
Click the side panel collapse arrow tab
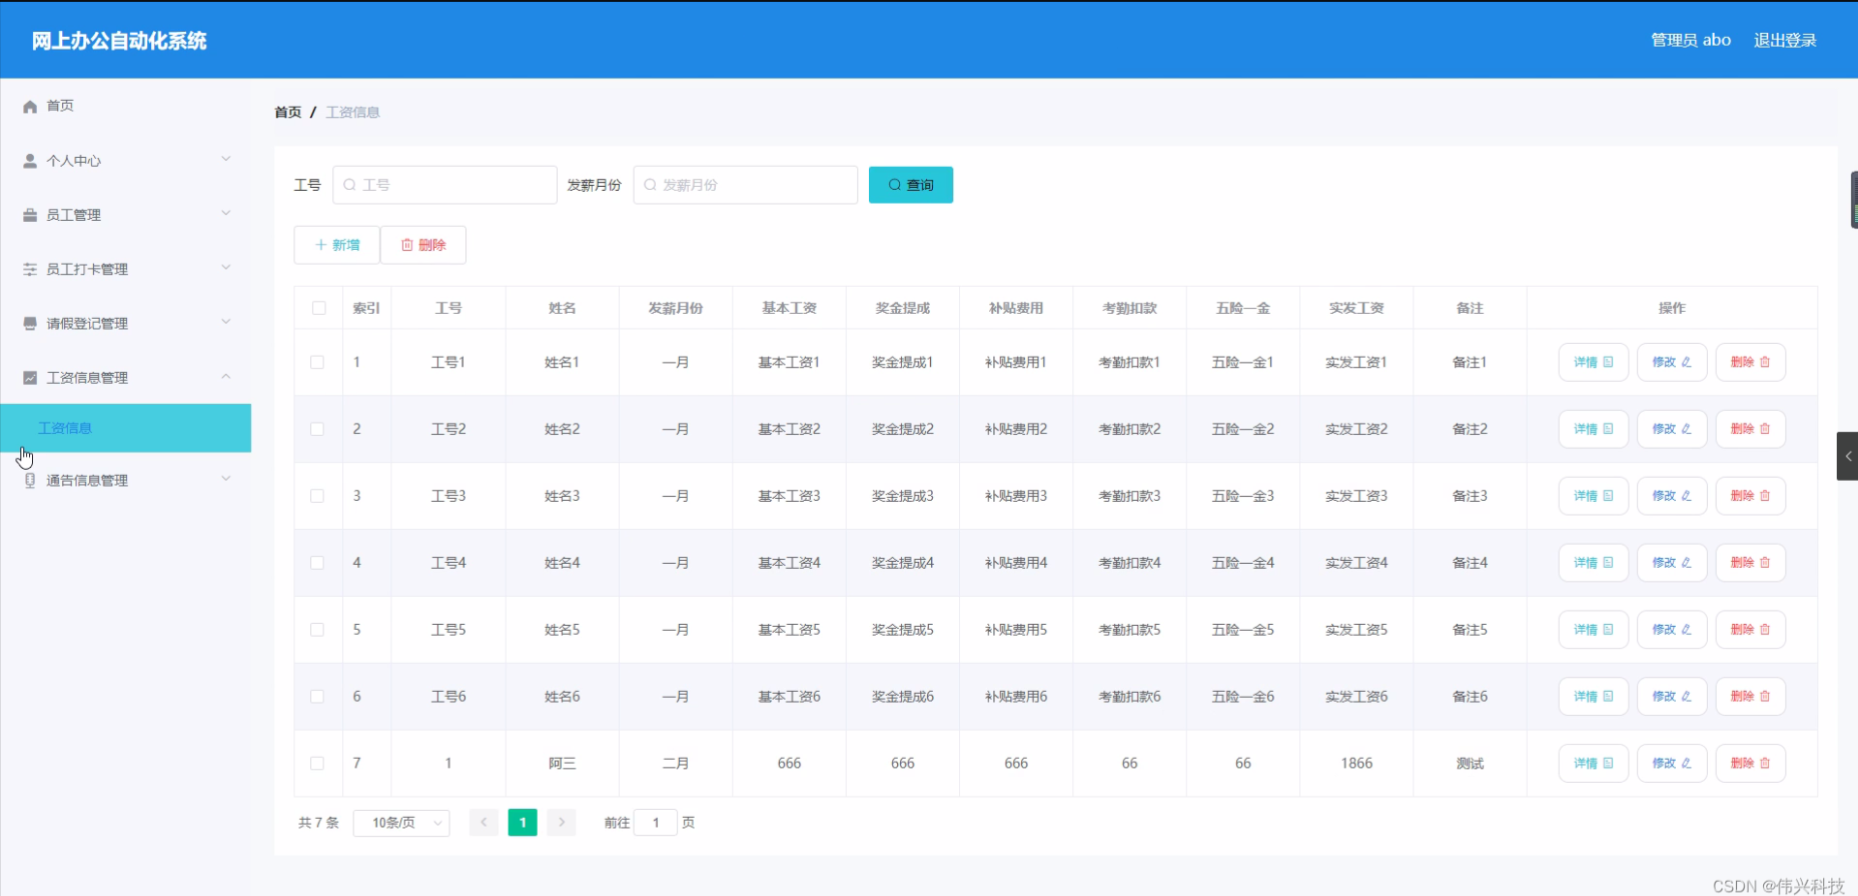(1848, 456)
